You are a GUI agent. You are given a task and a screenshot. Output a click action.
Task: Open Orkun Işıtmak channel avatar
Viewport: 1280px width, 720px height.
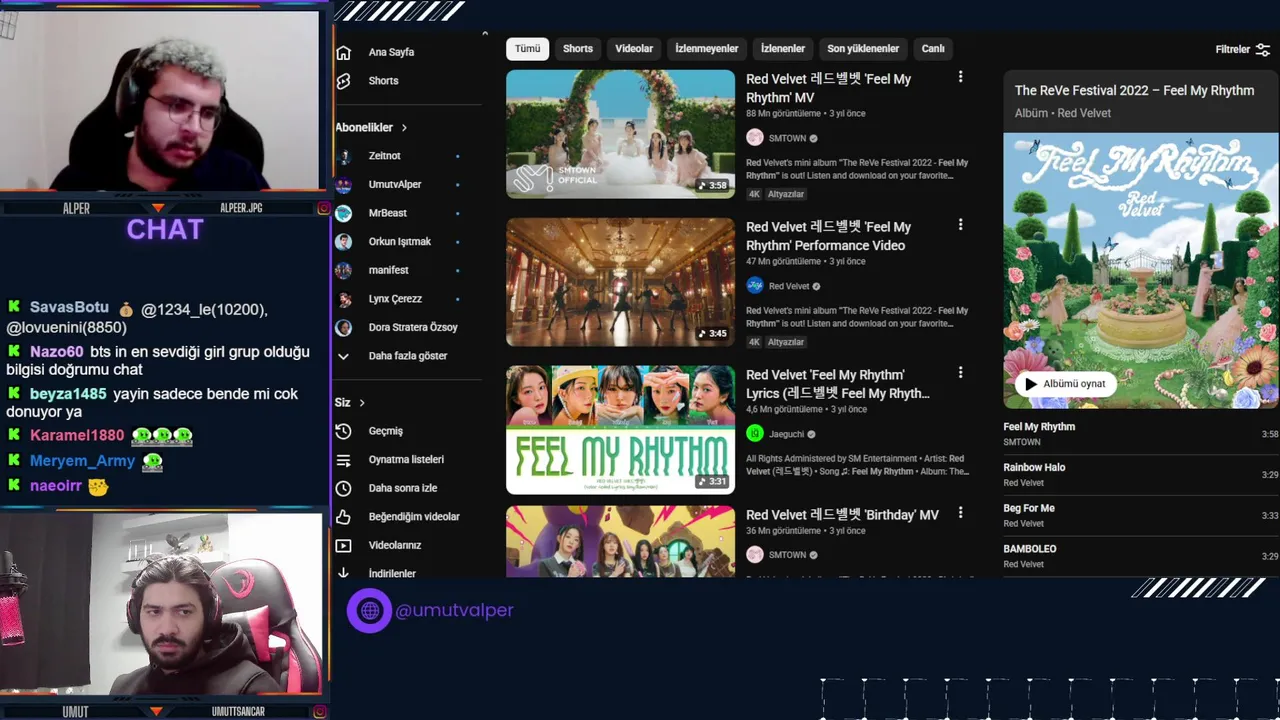343,242
